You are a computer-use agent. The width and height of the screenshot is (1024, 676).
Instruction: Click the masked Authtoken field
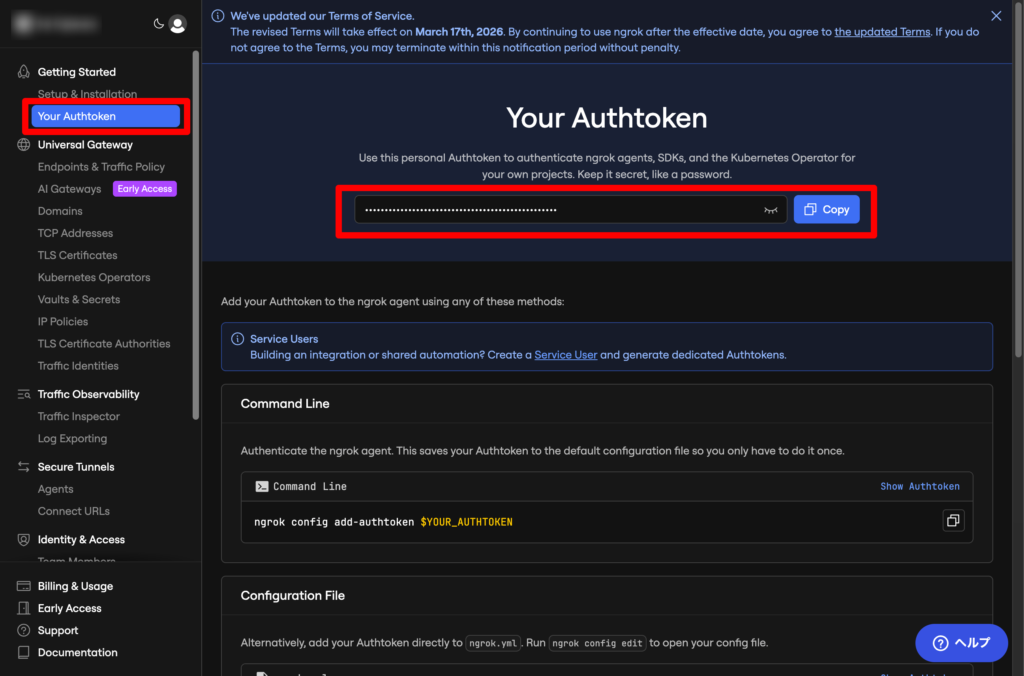click(x=560, y=210)
